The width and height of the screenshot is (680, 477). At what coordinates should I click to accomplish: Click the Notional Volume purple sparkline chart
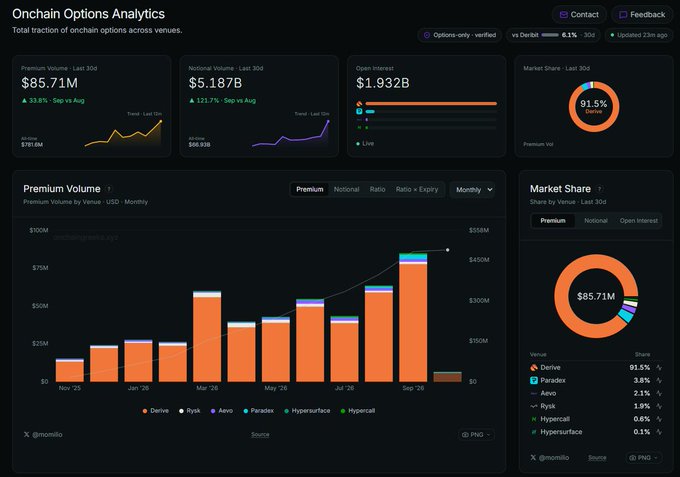pyautogui.click(x=291, y=134)
